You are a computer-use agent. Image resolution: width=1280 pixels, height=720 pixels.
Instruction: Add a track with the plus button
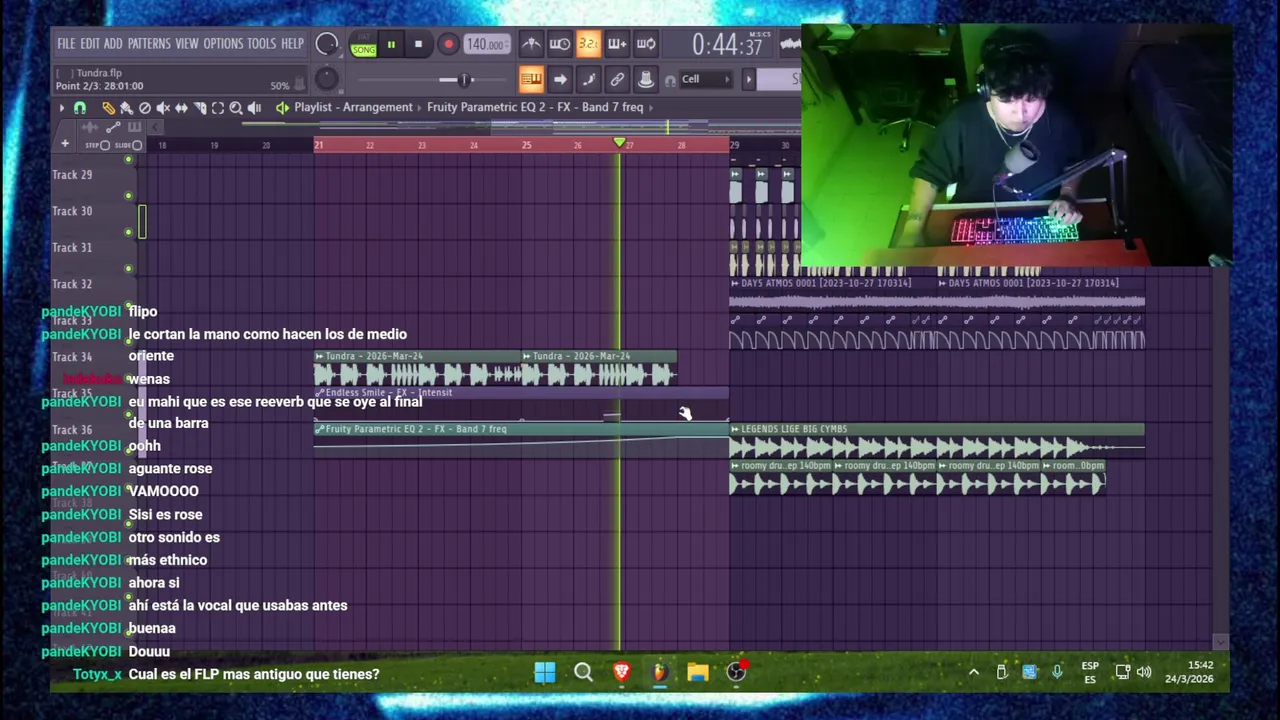tap(65, 144)
